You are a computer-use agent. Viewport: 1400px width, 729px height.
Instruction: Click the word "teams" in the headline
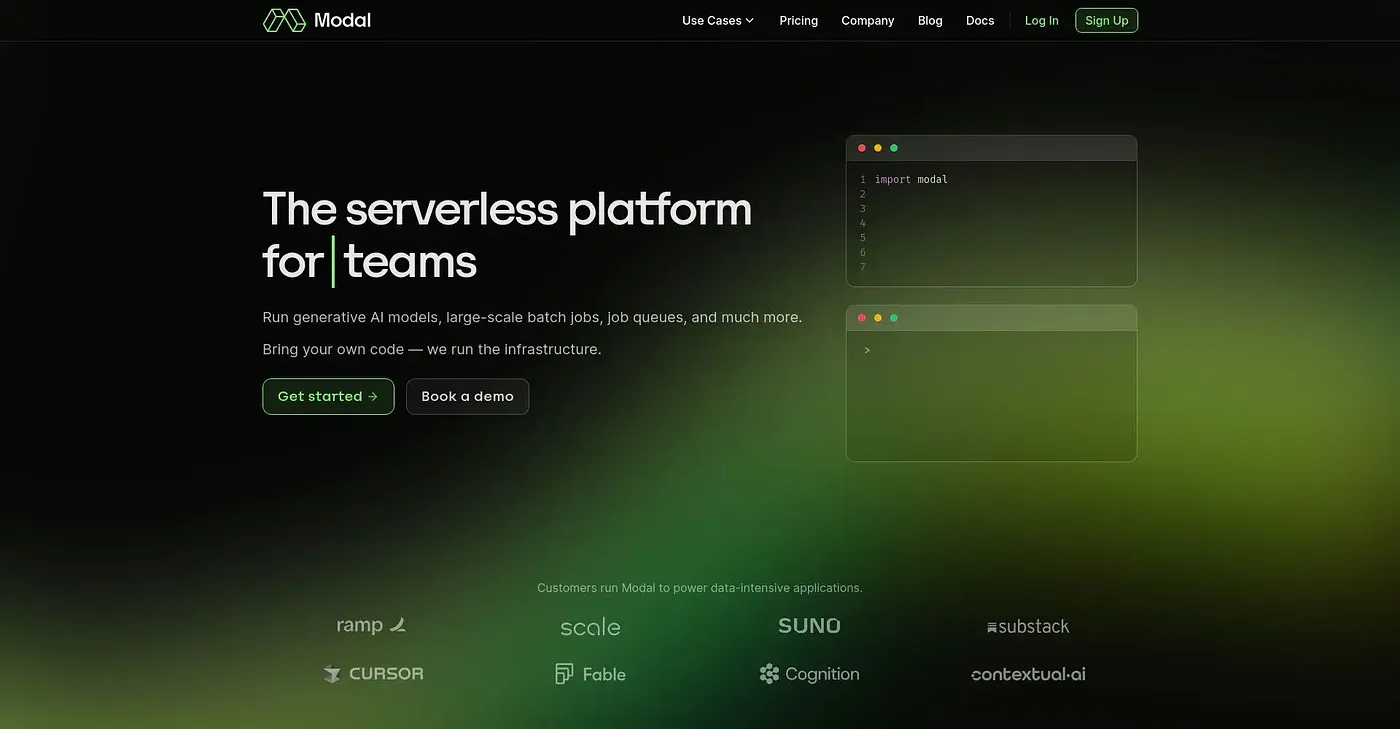point(410,262)
